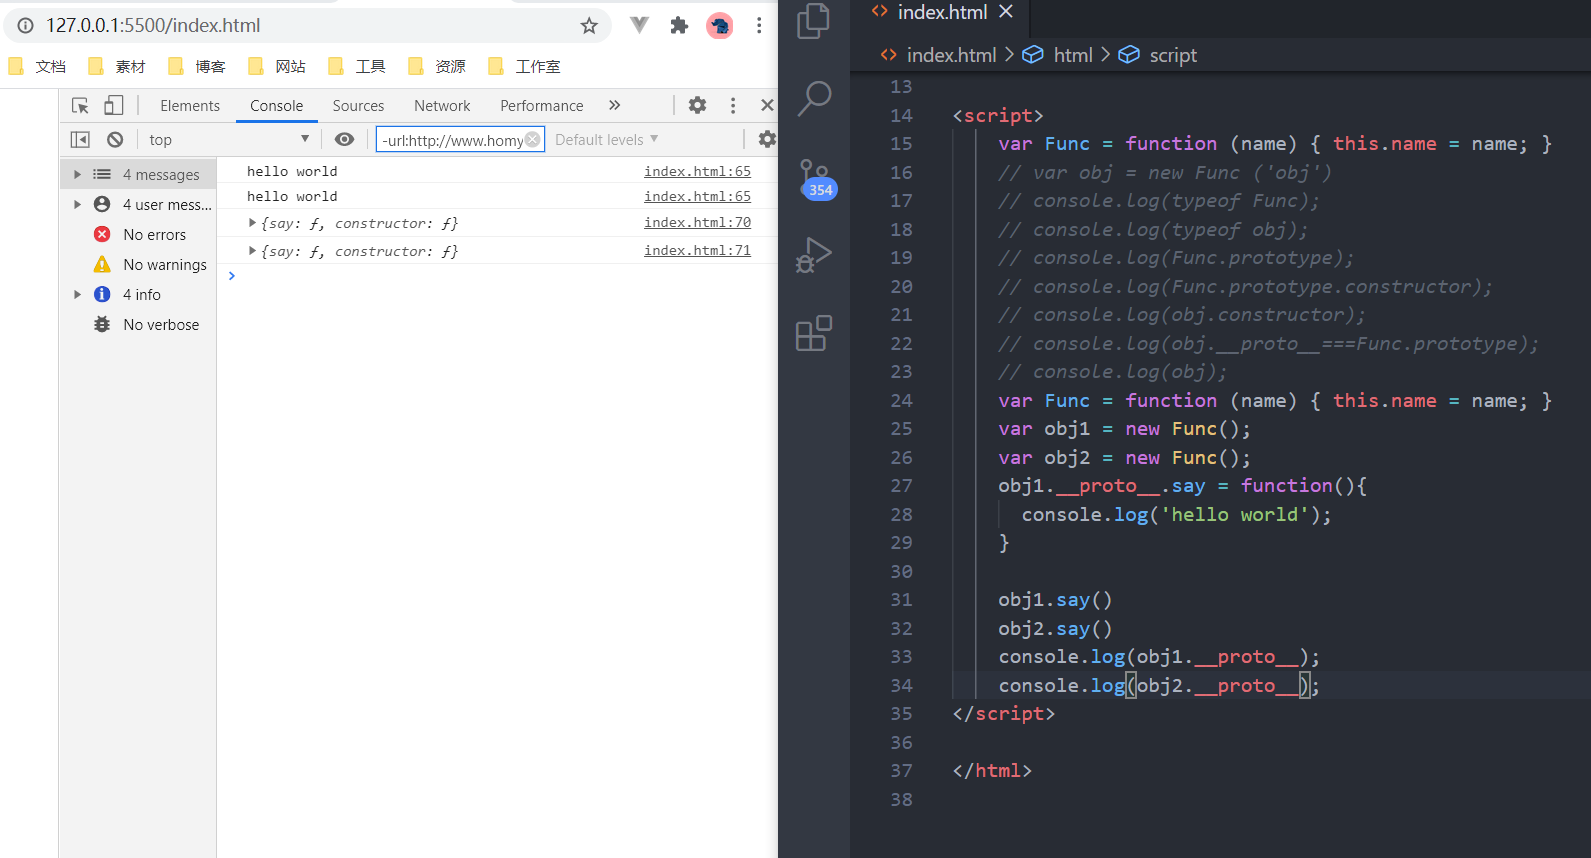Click the Vue devtools extension icon
This screenshot has width=1591, height=858.
pos(639,25)
